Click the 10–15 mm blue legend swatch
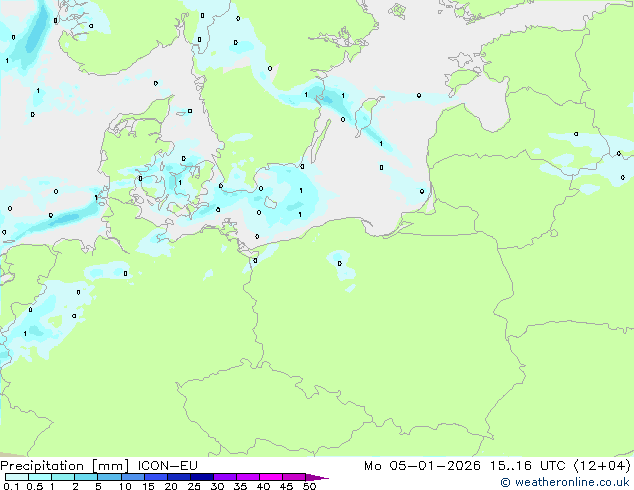Viewport: 634px width, 490px height. tap(133, 477)
